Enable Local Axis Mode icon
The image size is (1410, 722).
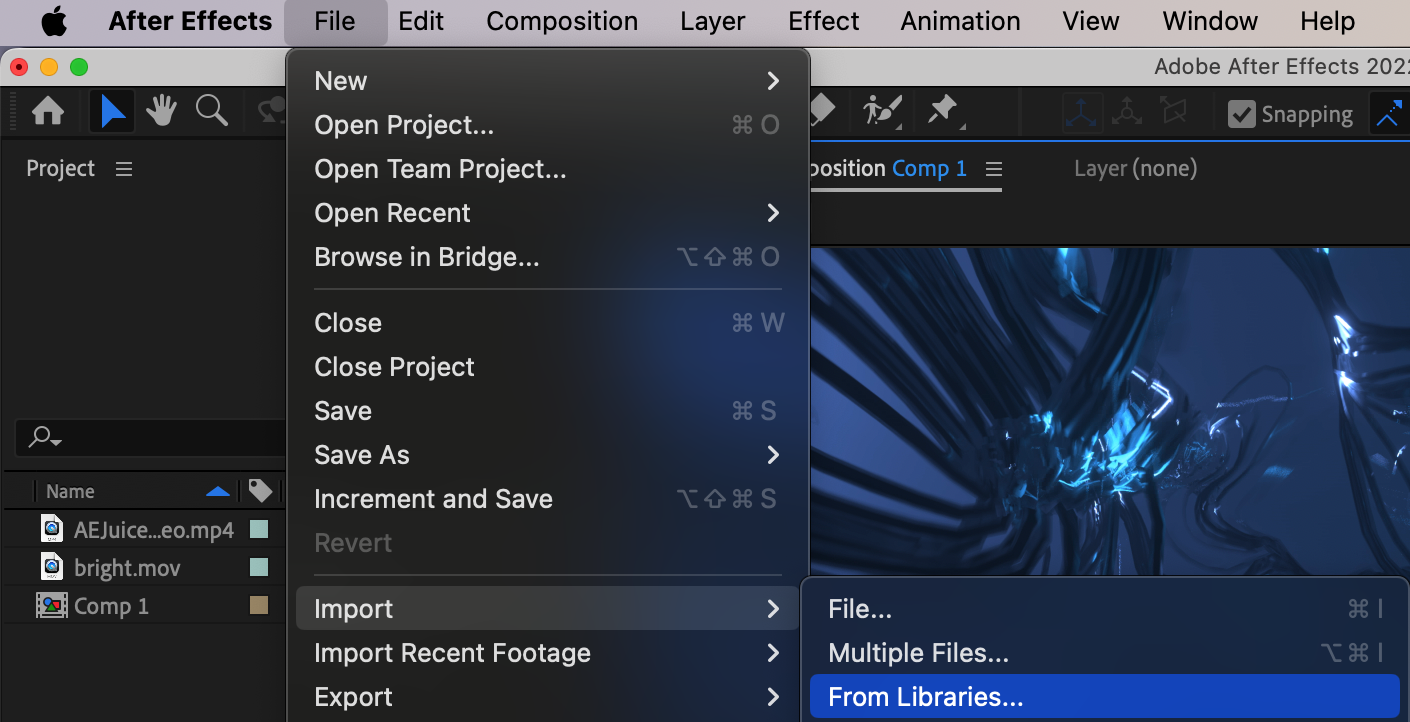1082,113
